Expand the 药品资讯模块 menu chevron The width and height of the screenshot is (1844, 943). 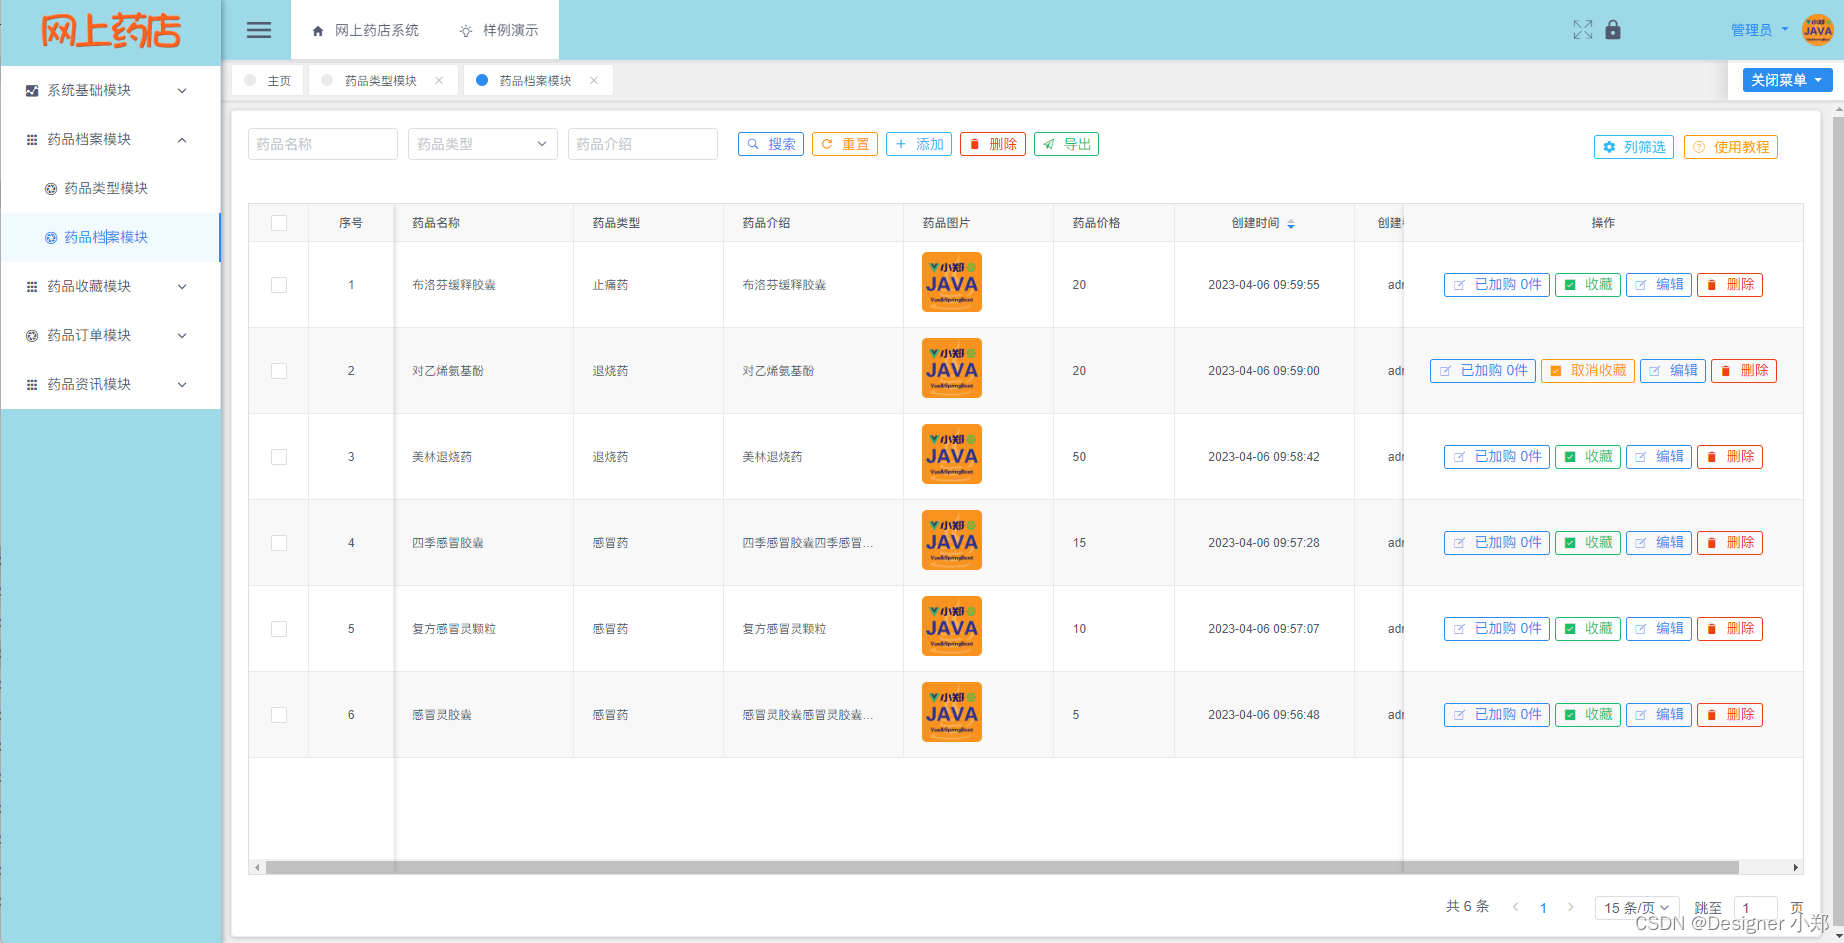[x=182, y=385]
